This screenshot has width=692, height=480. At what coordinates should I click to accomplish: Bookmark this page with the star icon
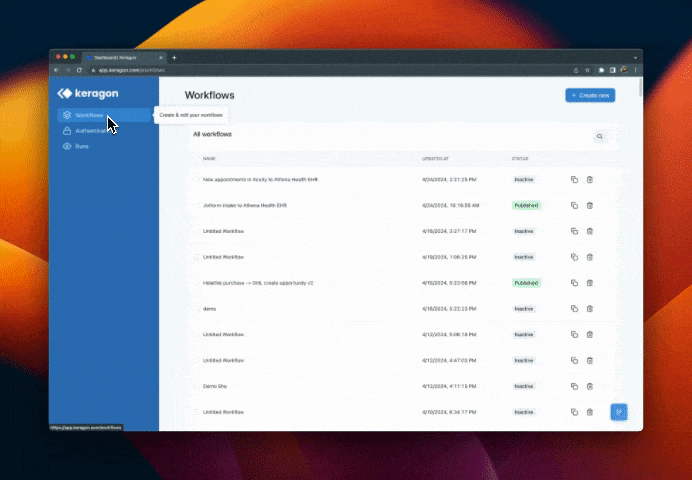(587, 70)
